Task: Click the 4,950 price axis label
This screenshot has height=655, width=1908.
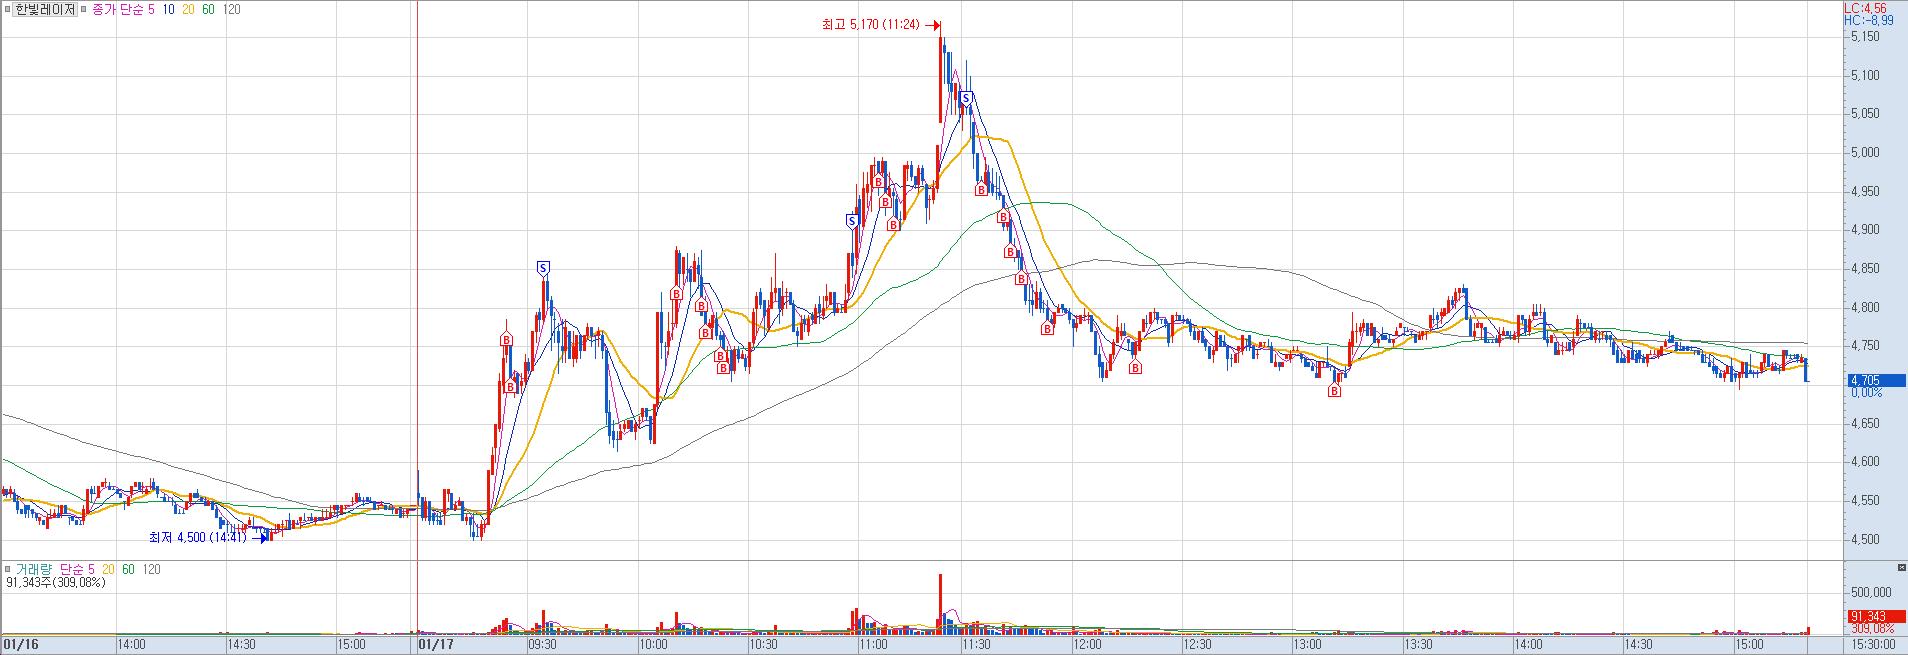Action: (1866, 191)
